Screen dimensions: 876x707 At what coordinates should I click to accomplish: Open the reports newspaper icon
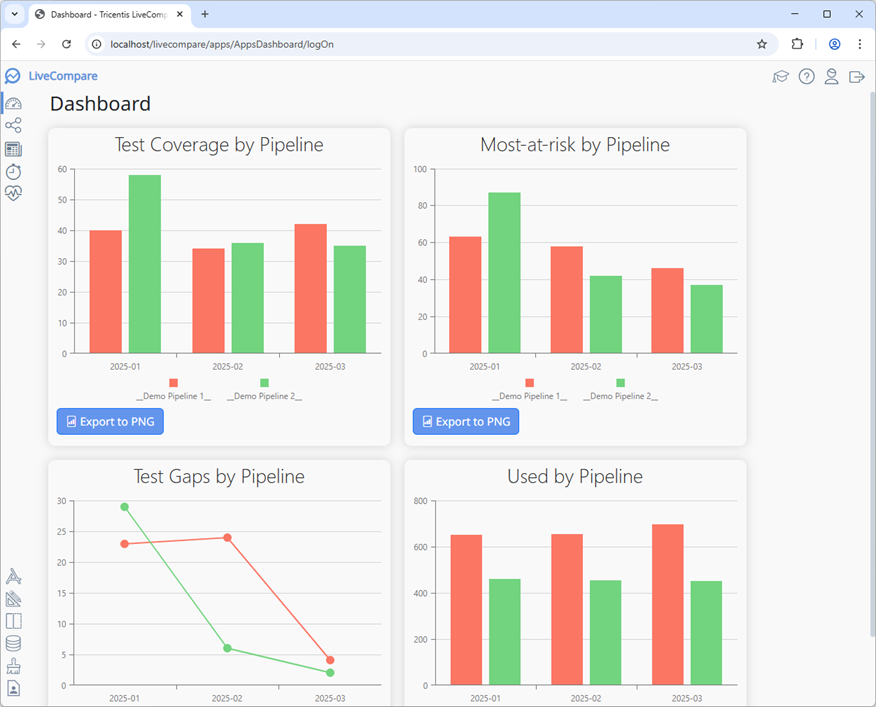tap(13, 149)
